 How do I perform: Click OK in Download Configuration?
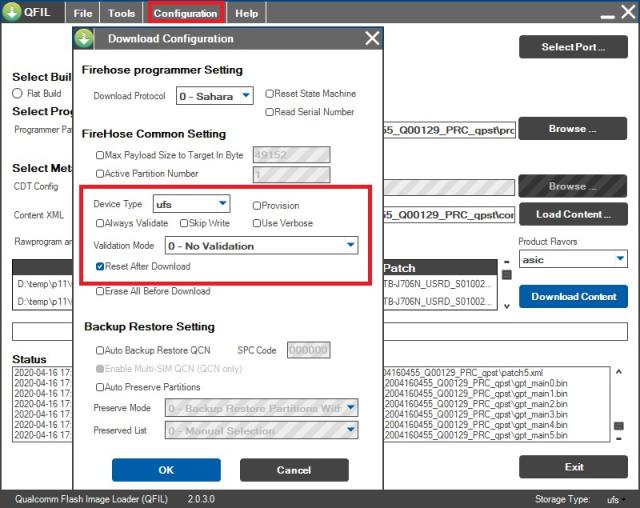(x=166, y=470)
